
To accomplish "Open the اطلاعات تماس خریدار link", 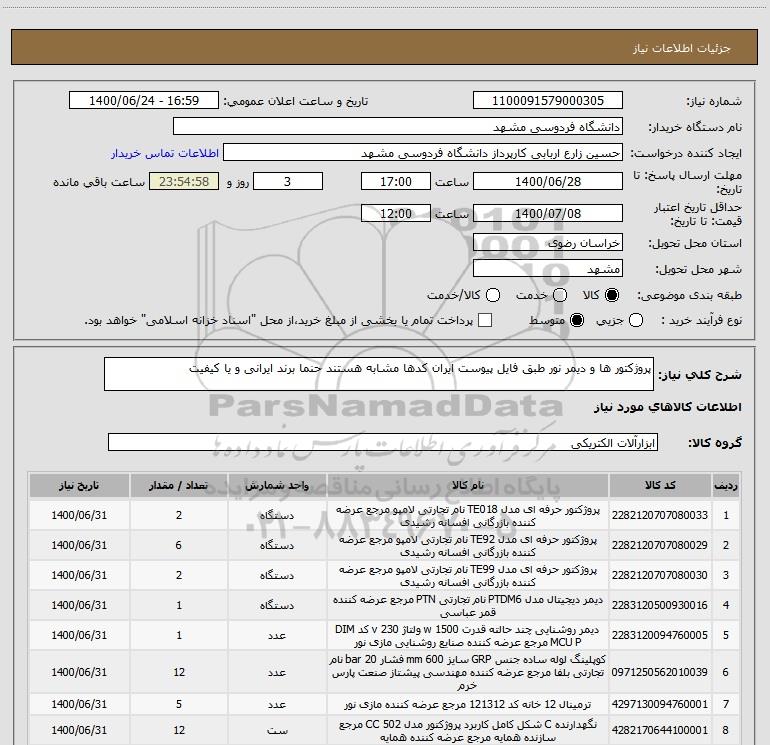I will 165,153.
